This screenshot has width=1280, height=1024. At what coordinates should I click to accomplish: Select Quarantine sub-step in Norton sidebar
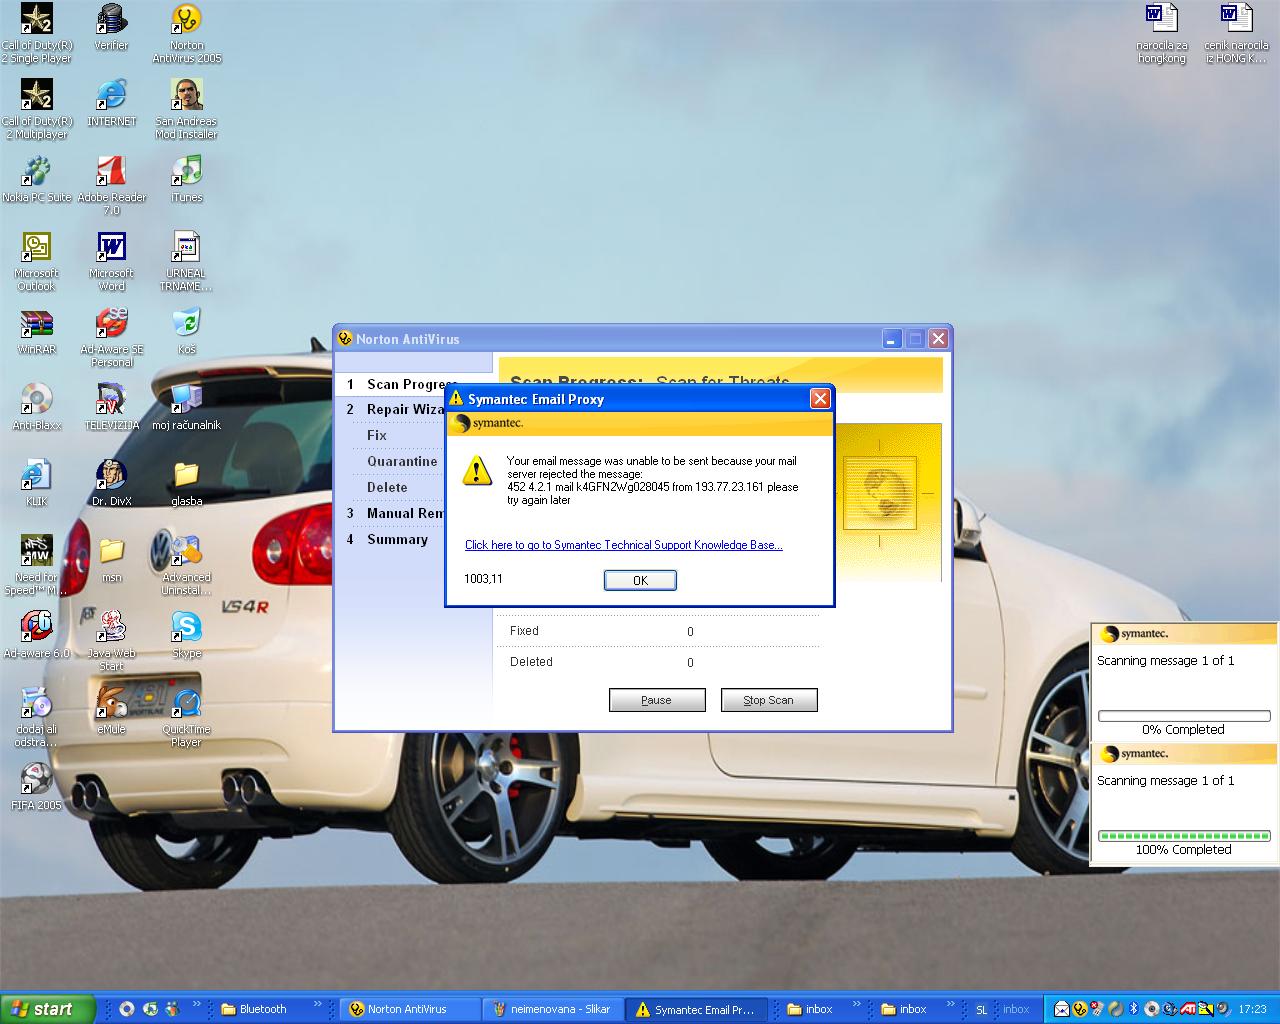tap(402, 461)
